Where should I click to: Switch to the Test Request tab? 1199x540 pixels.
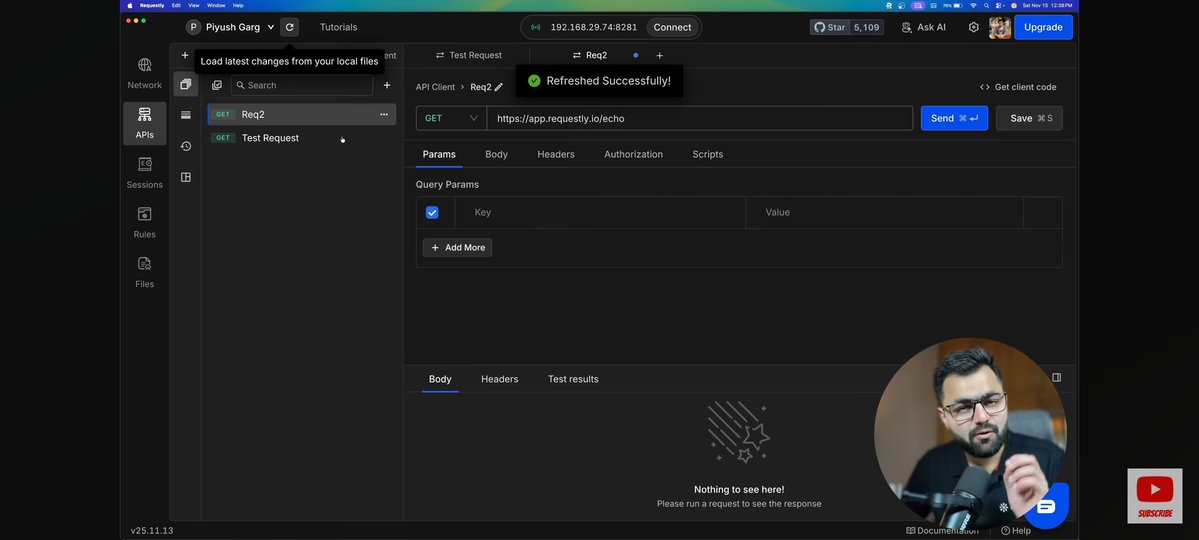click(x=468, y=55)
